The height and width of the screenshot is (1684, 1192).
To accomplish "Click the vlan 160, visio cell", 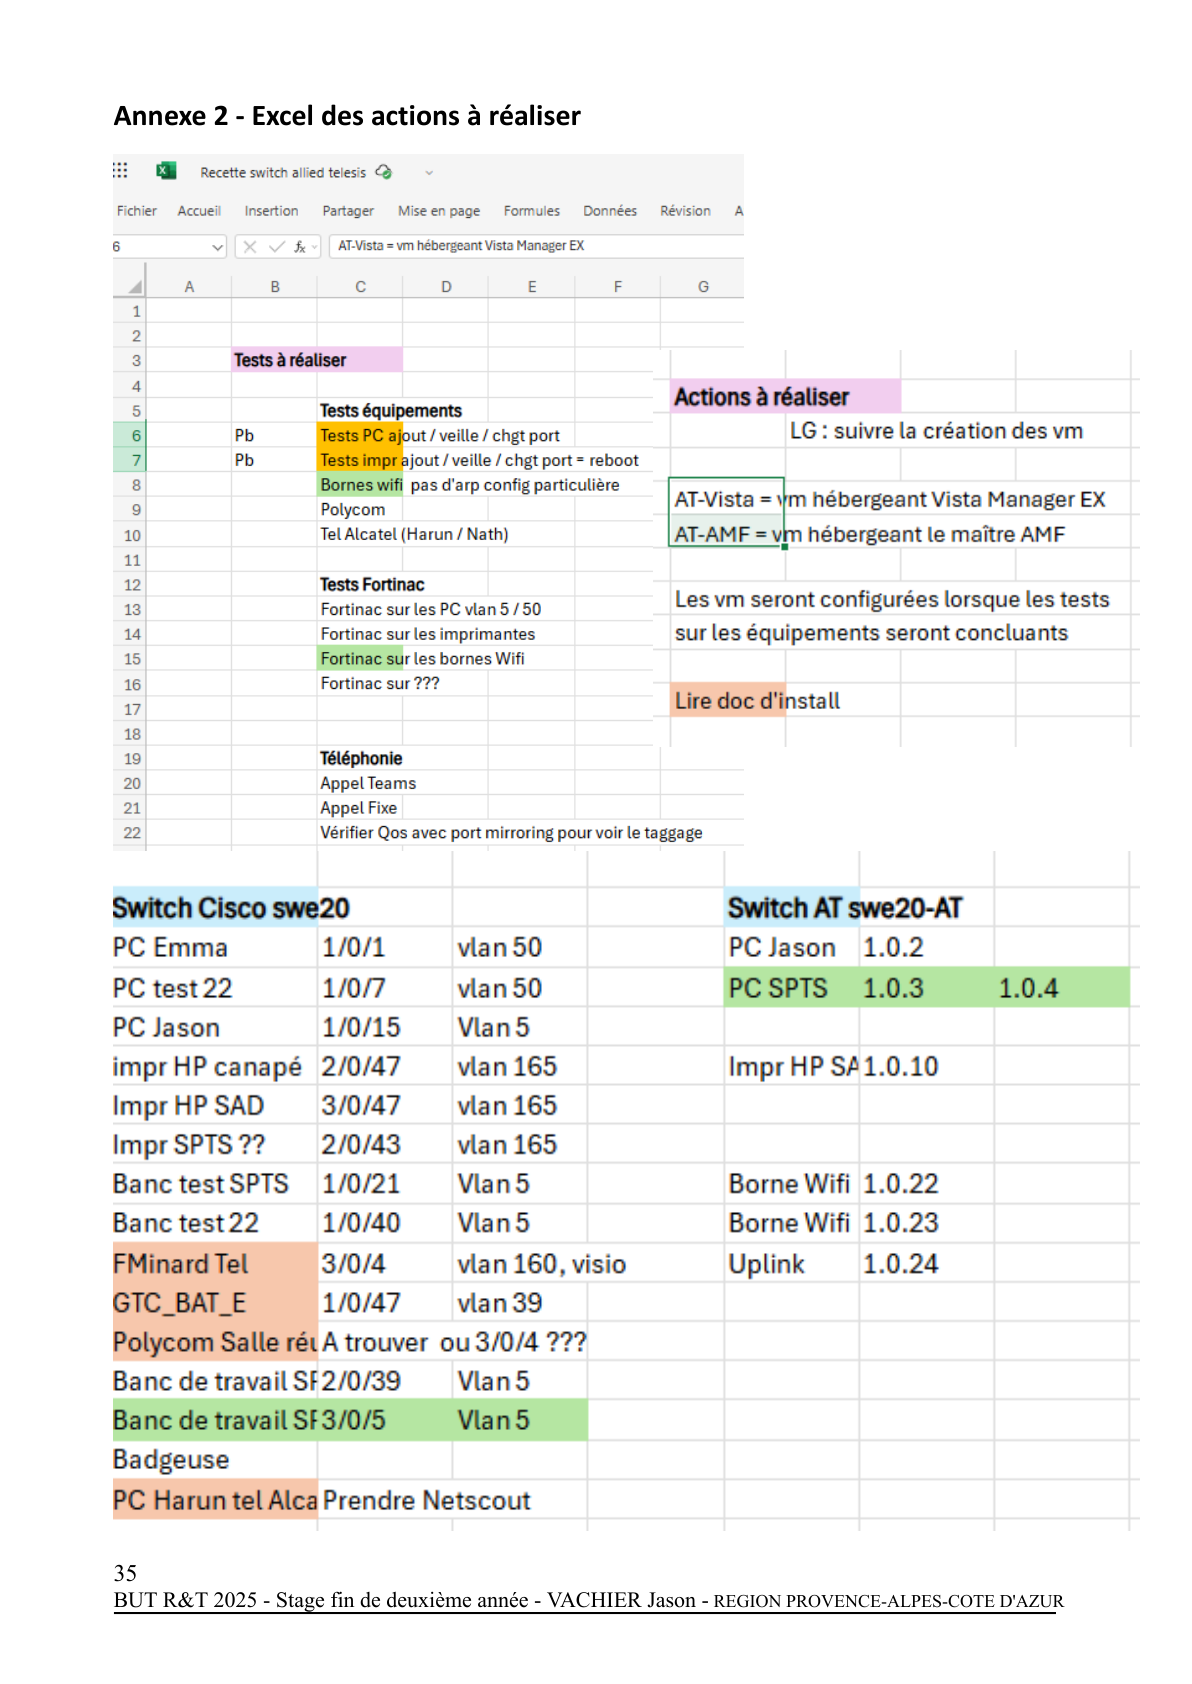I will (541, 1264).
